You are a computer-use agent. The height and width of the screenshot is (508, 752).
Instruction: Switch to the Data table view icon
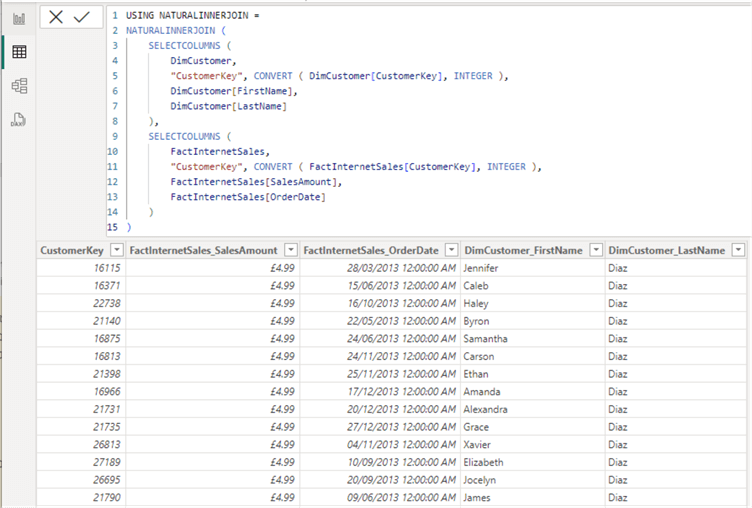[19, 52]
